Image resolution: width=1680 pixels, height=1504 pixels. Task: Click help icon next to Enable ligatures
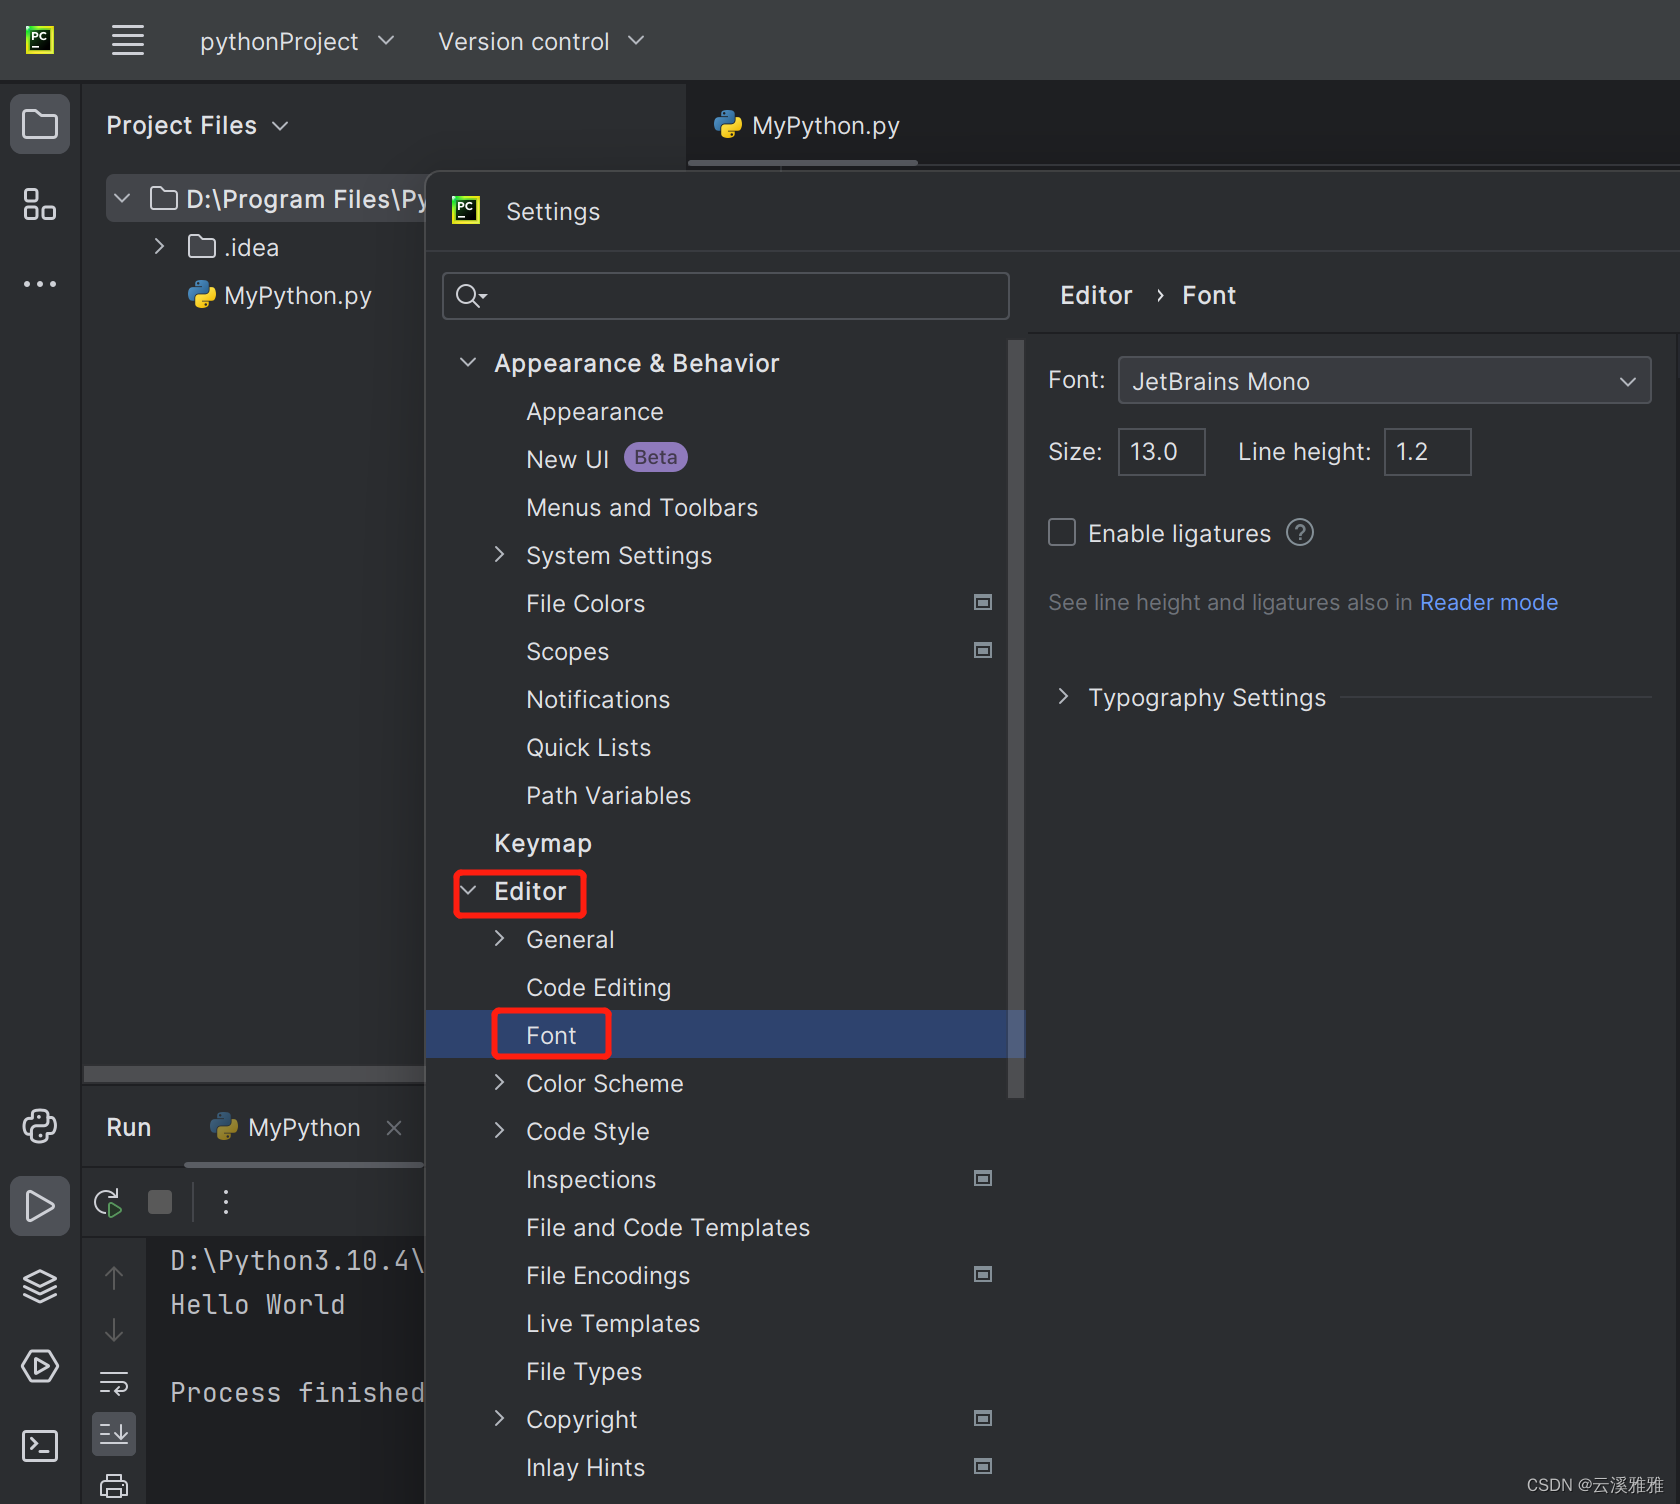(x=1300, y=533)
